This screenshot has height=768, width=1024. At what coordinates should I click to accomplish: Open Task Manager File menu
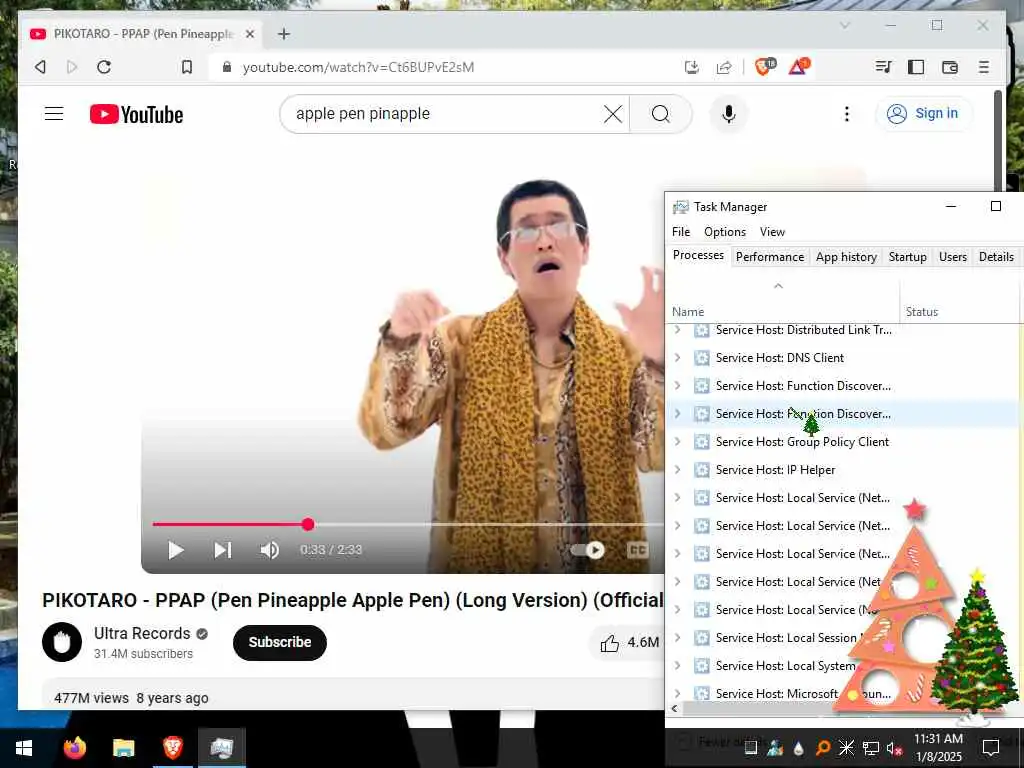pos(680,232)
